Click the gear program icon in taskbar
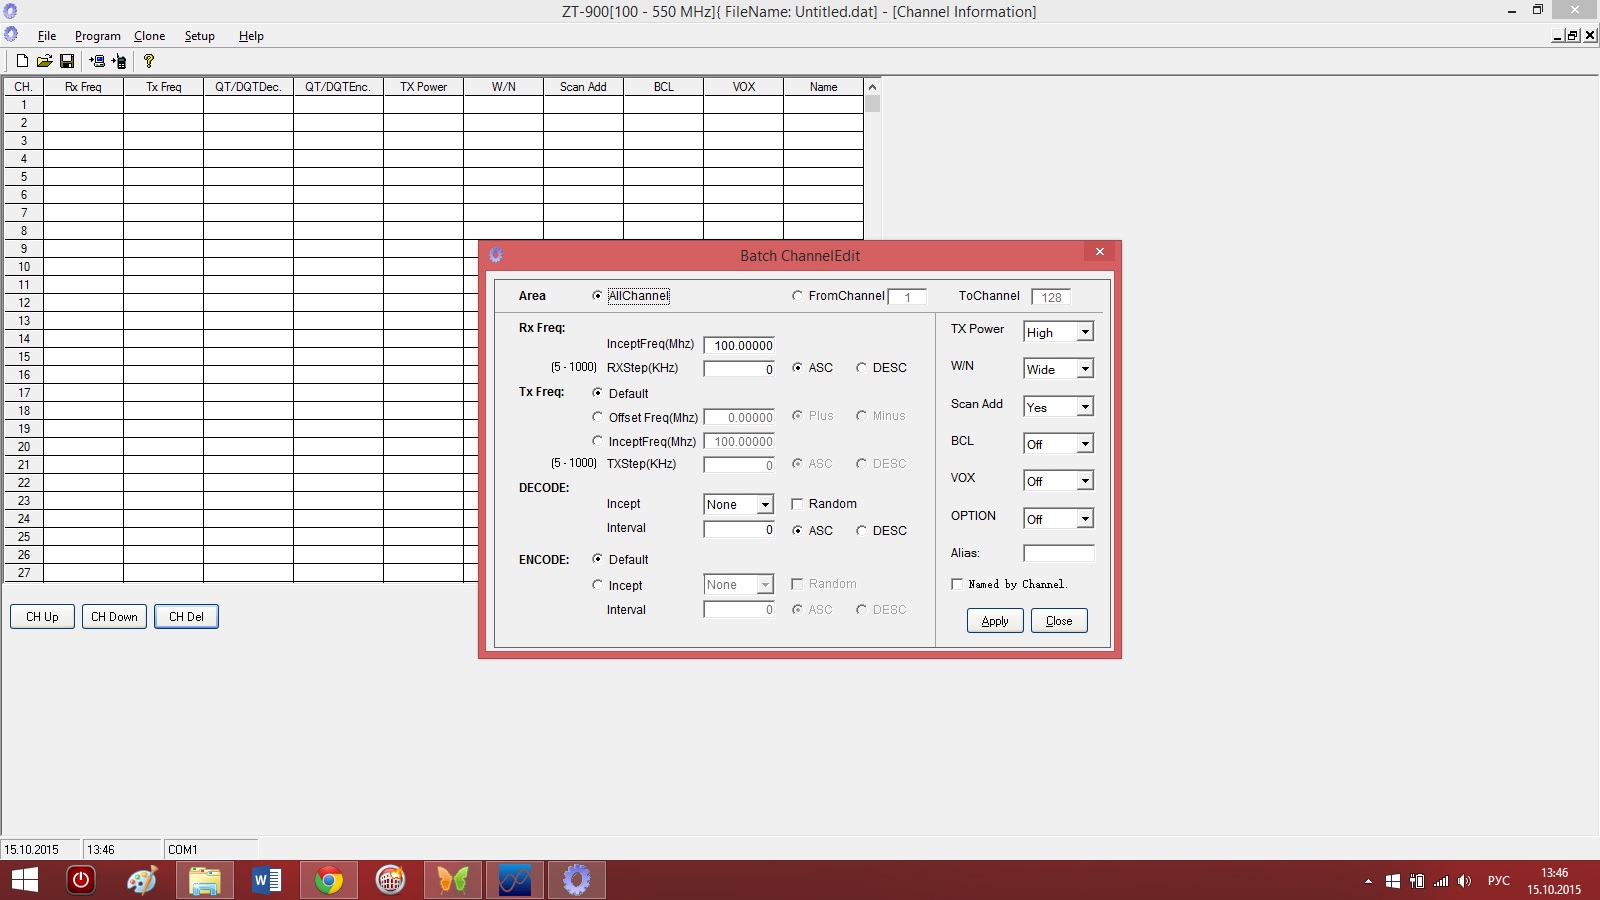Image resolution: width=1600 pixels, height=900 pixels. pyautogui.click(x=576, y=880)
